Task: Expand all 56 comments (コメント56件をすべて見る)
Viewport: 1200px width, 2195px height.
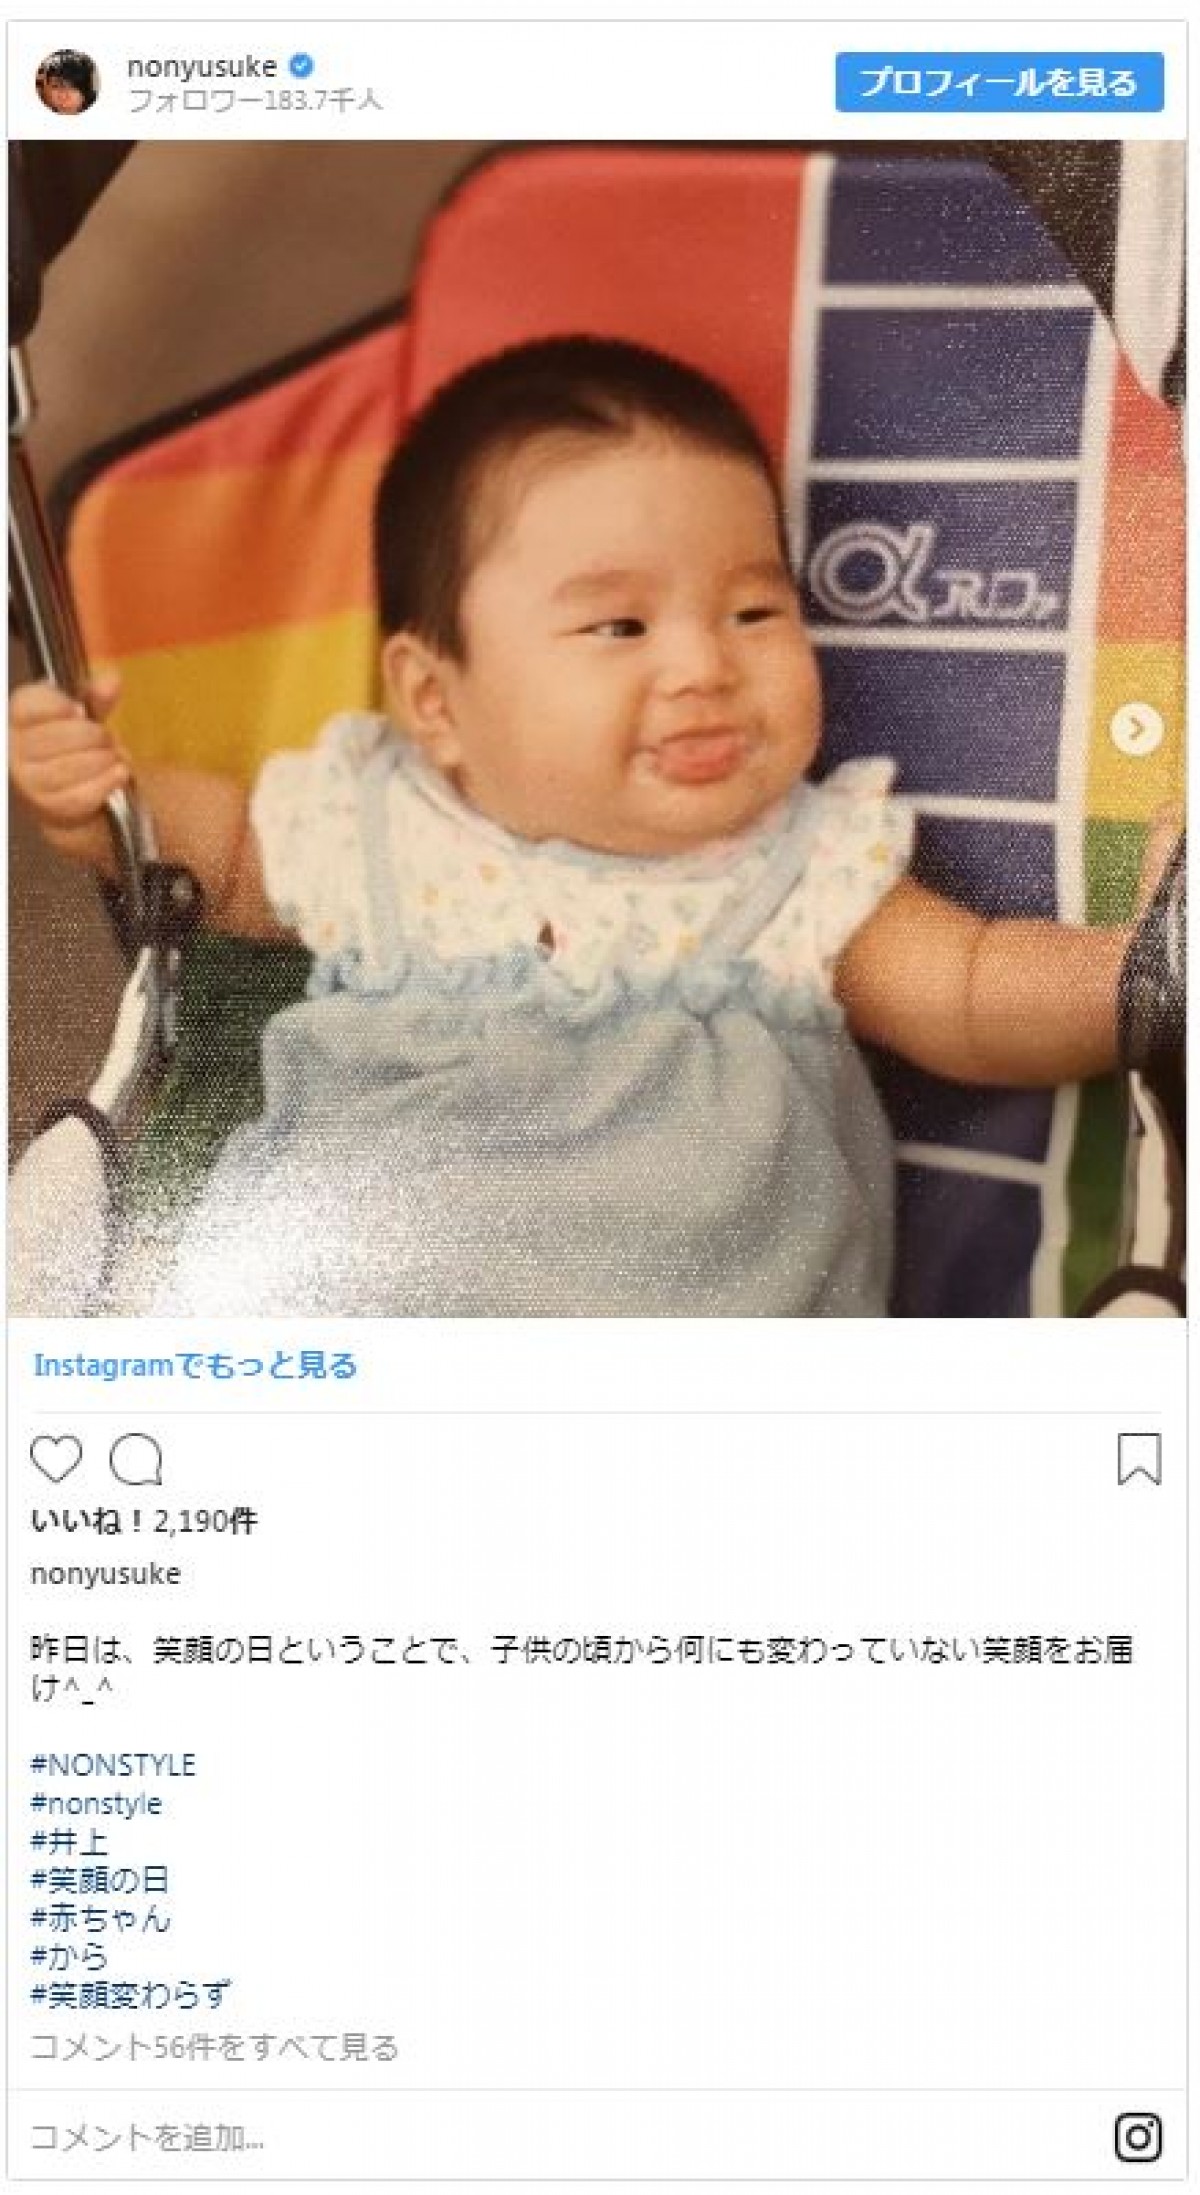Action: (x=215, y=2048)
